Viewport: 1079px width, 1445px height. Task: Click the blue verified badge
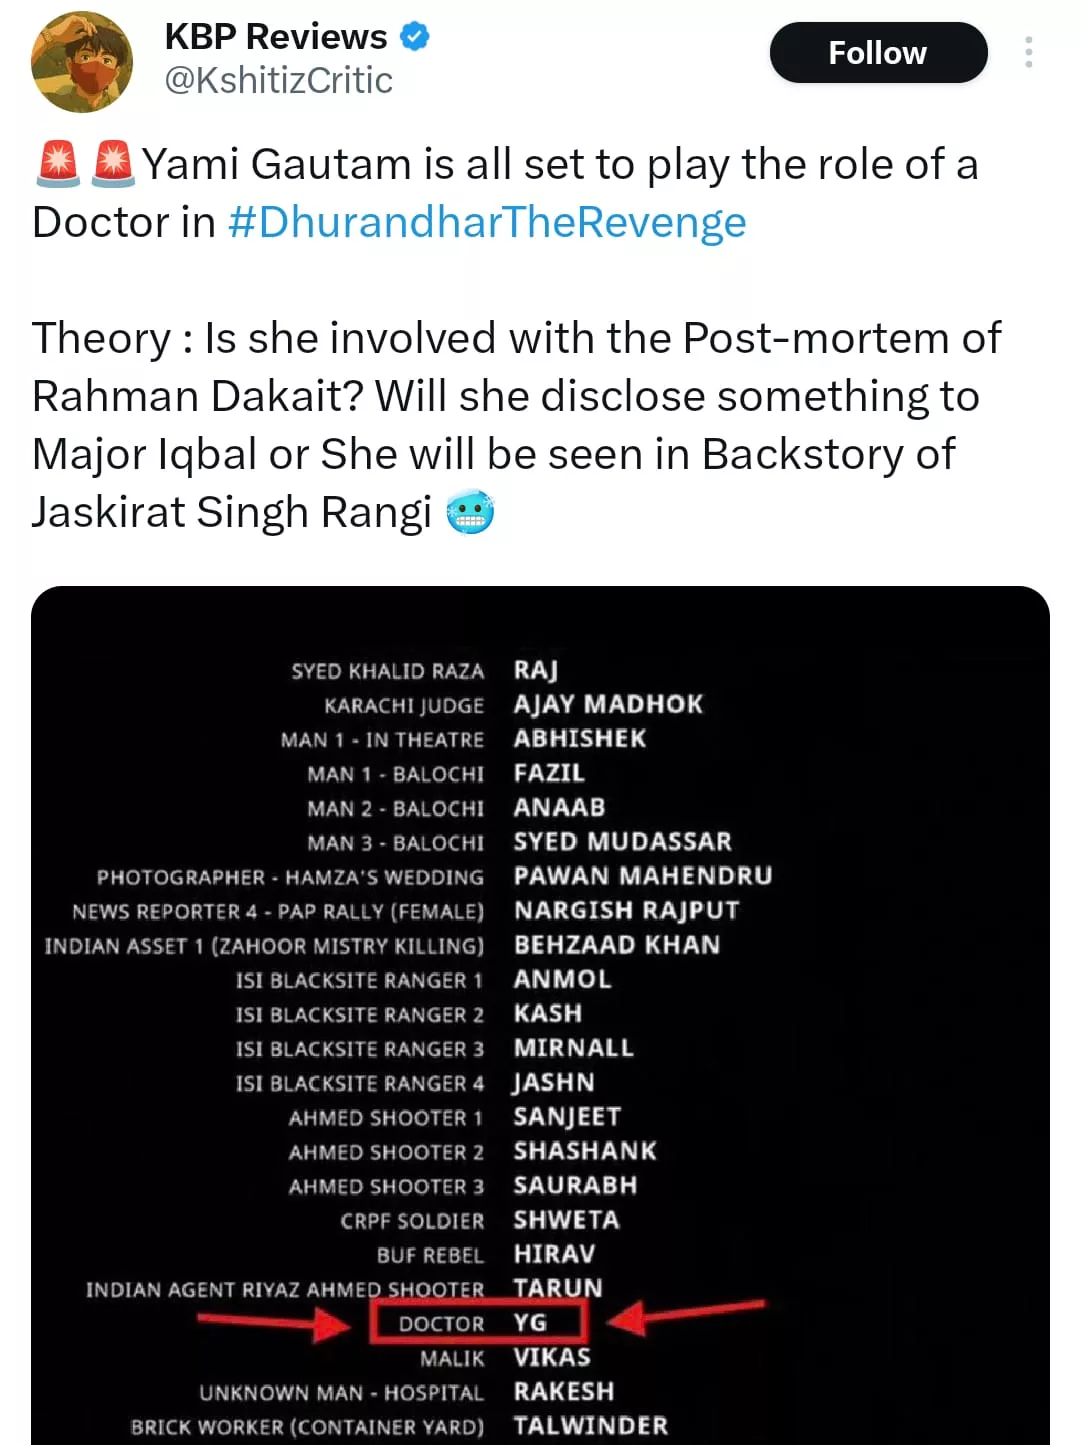point(415,37)
